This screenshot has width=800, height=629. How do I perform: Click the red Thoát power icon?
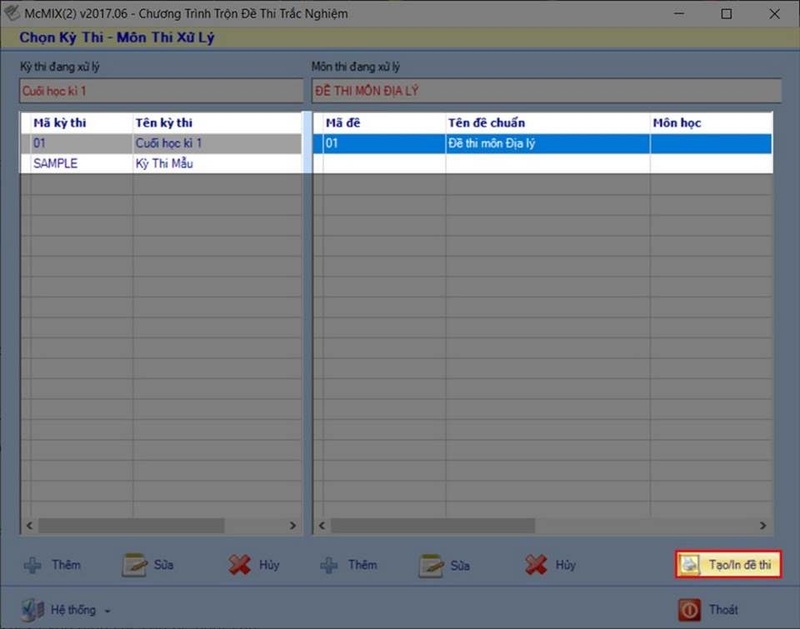pyautogui.click(x=689, y=610)
